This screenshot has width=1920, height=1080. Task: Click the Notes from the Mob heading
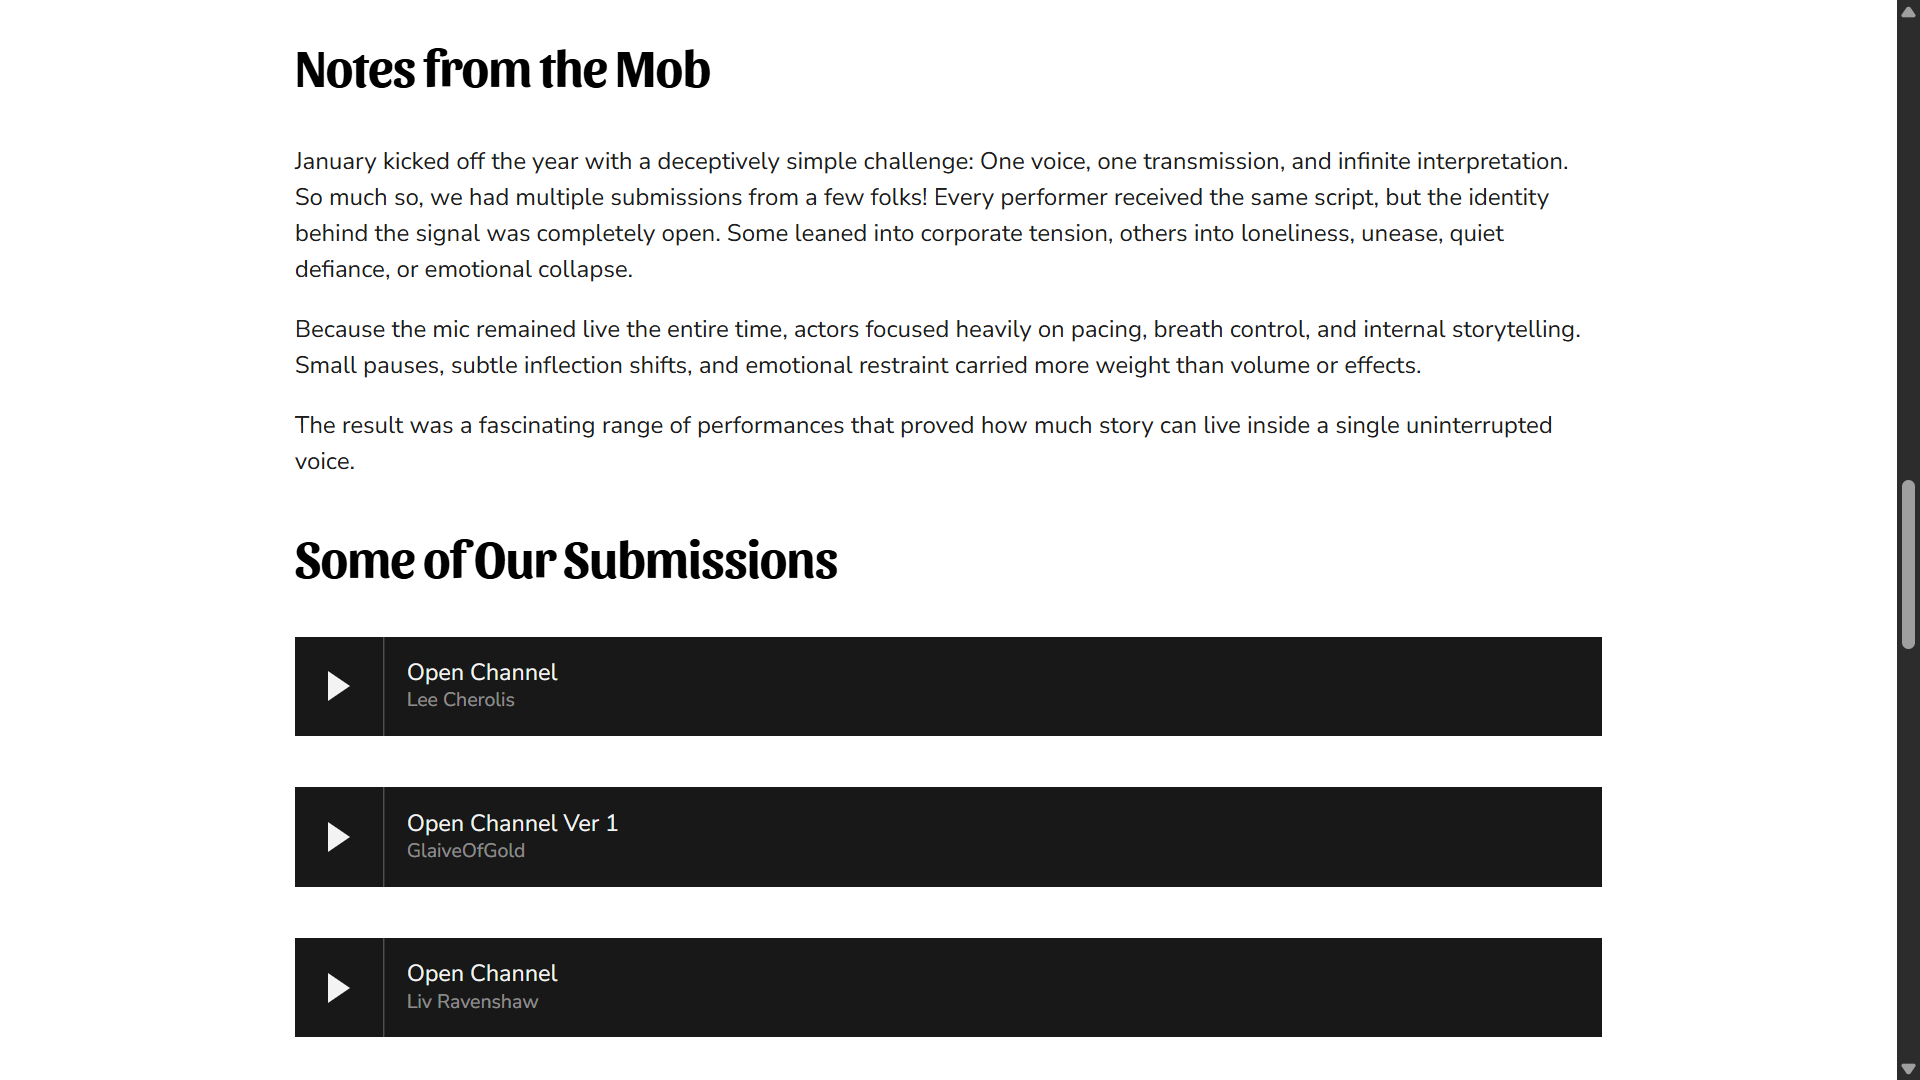pos(502,70)
